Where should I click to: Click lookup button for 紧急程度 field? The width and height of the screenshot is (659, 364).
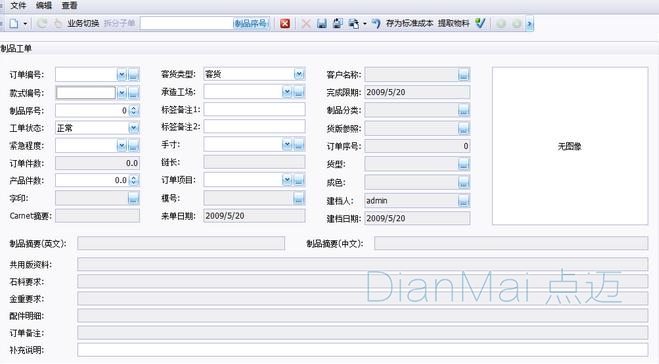(133, 146)
